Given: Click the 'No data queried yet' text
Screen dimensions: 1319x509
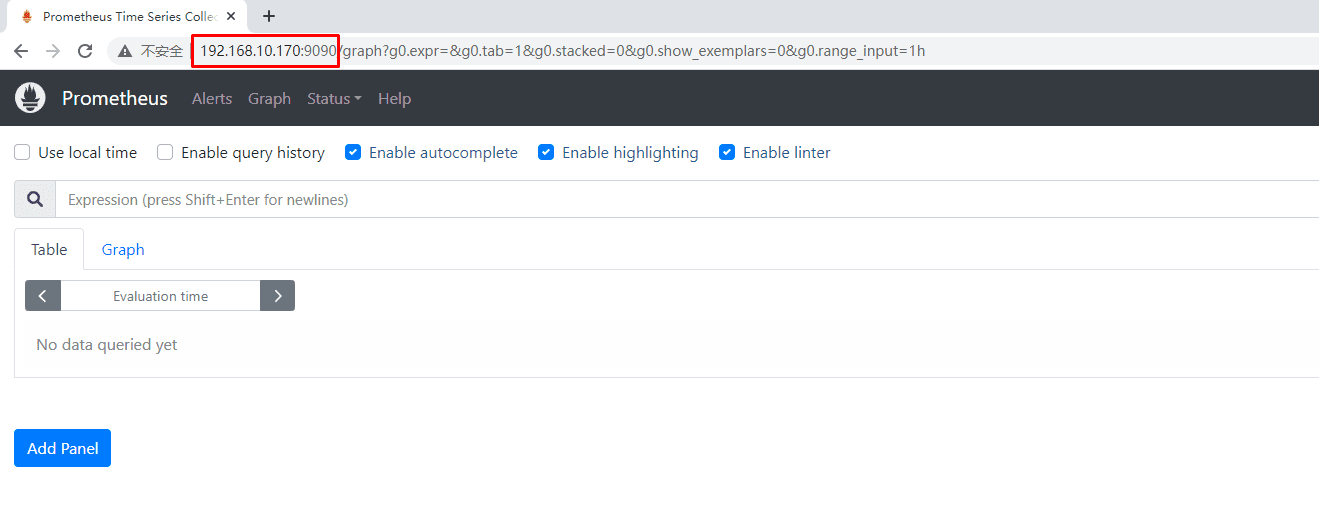Looking at the screenshot, I should tap(107, 344).
